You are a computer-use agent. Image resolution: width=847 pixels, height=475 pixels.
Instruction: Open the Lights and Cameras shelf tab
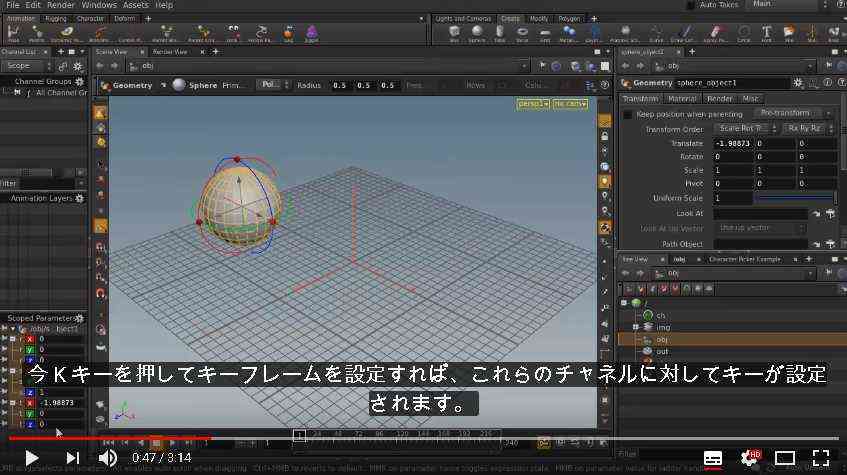(463, 18)
